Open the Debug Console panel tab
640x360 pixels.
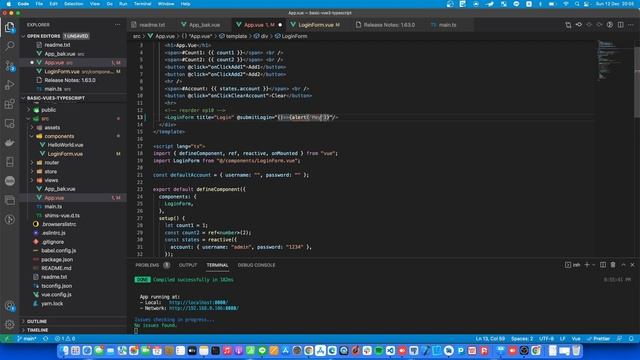point(256,265)
